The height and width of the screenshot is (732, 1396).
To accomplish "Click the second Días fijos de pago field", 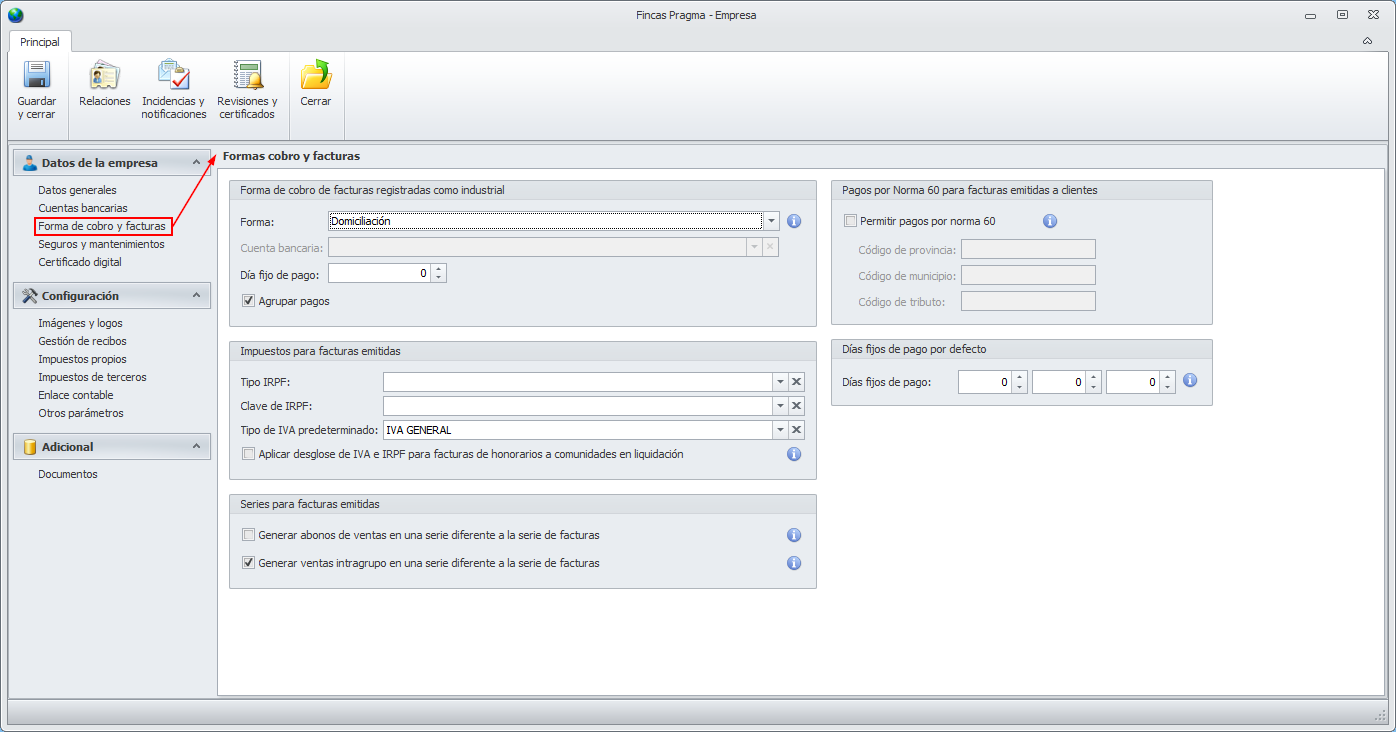I will (x=1059, y=382).
